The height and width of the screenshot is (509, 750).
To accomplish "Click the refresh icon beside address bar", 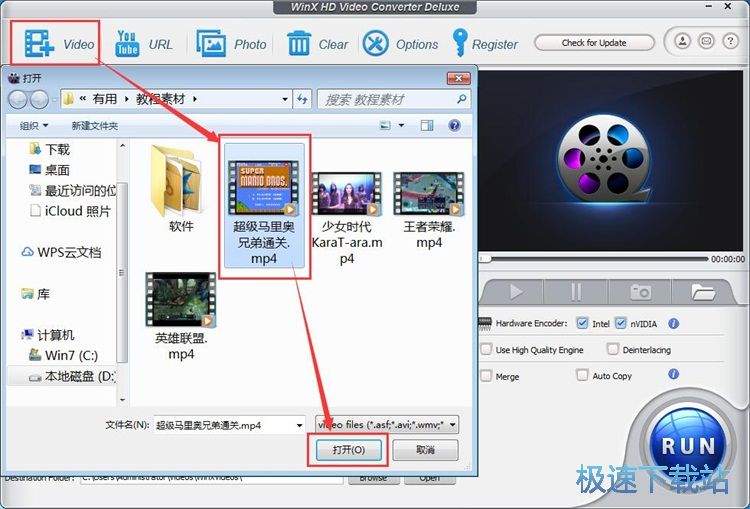I will point(302,99).
